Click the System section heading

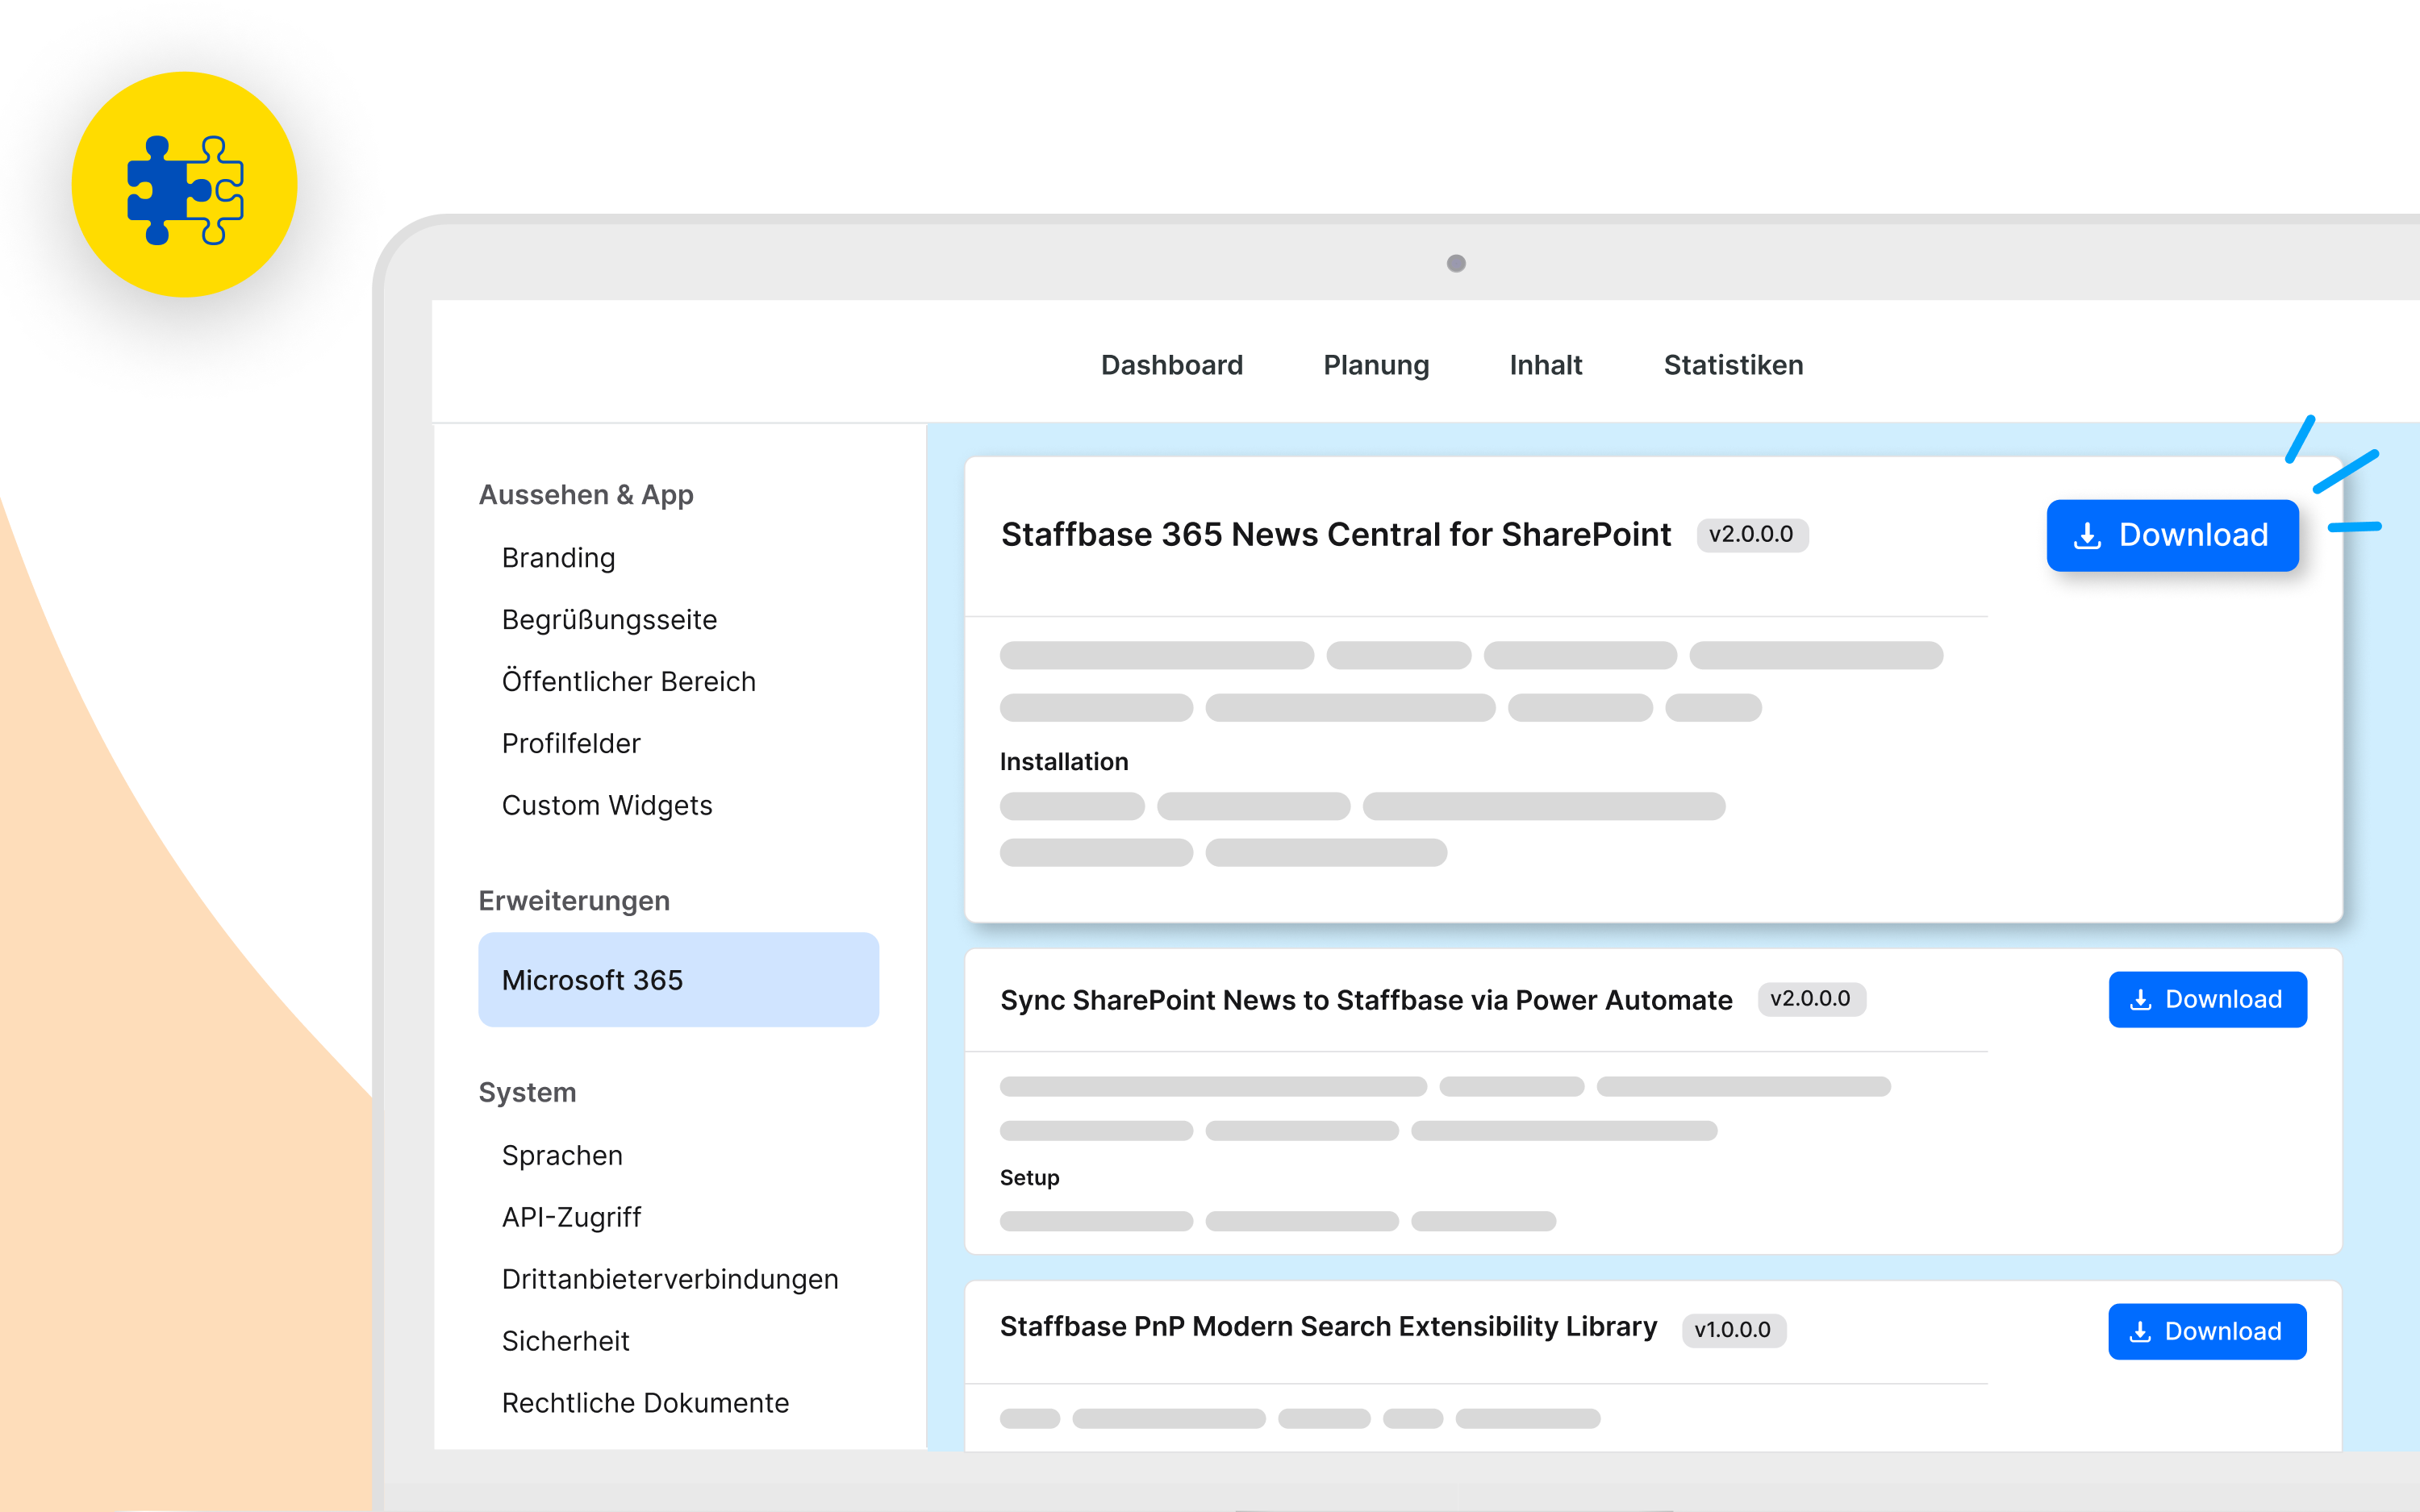tap(527, 1092)
